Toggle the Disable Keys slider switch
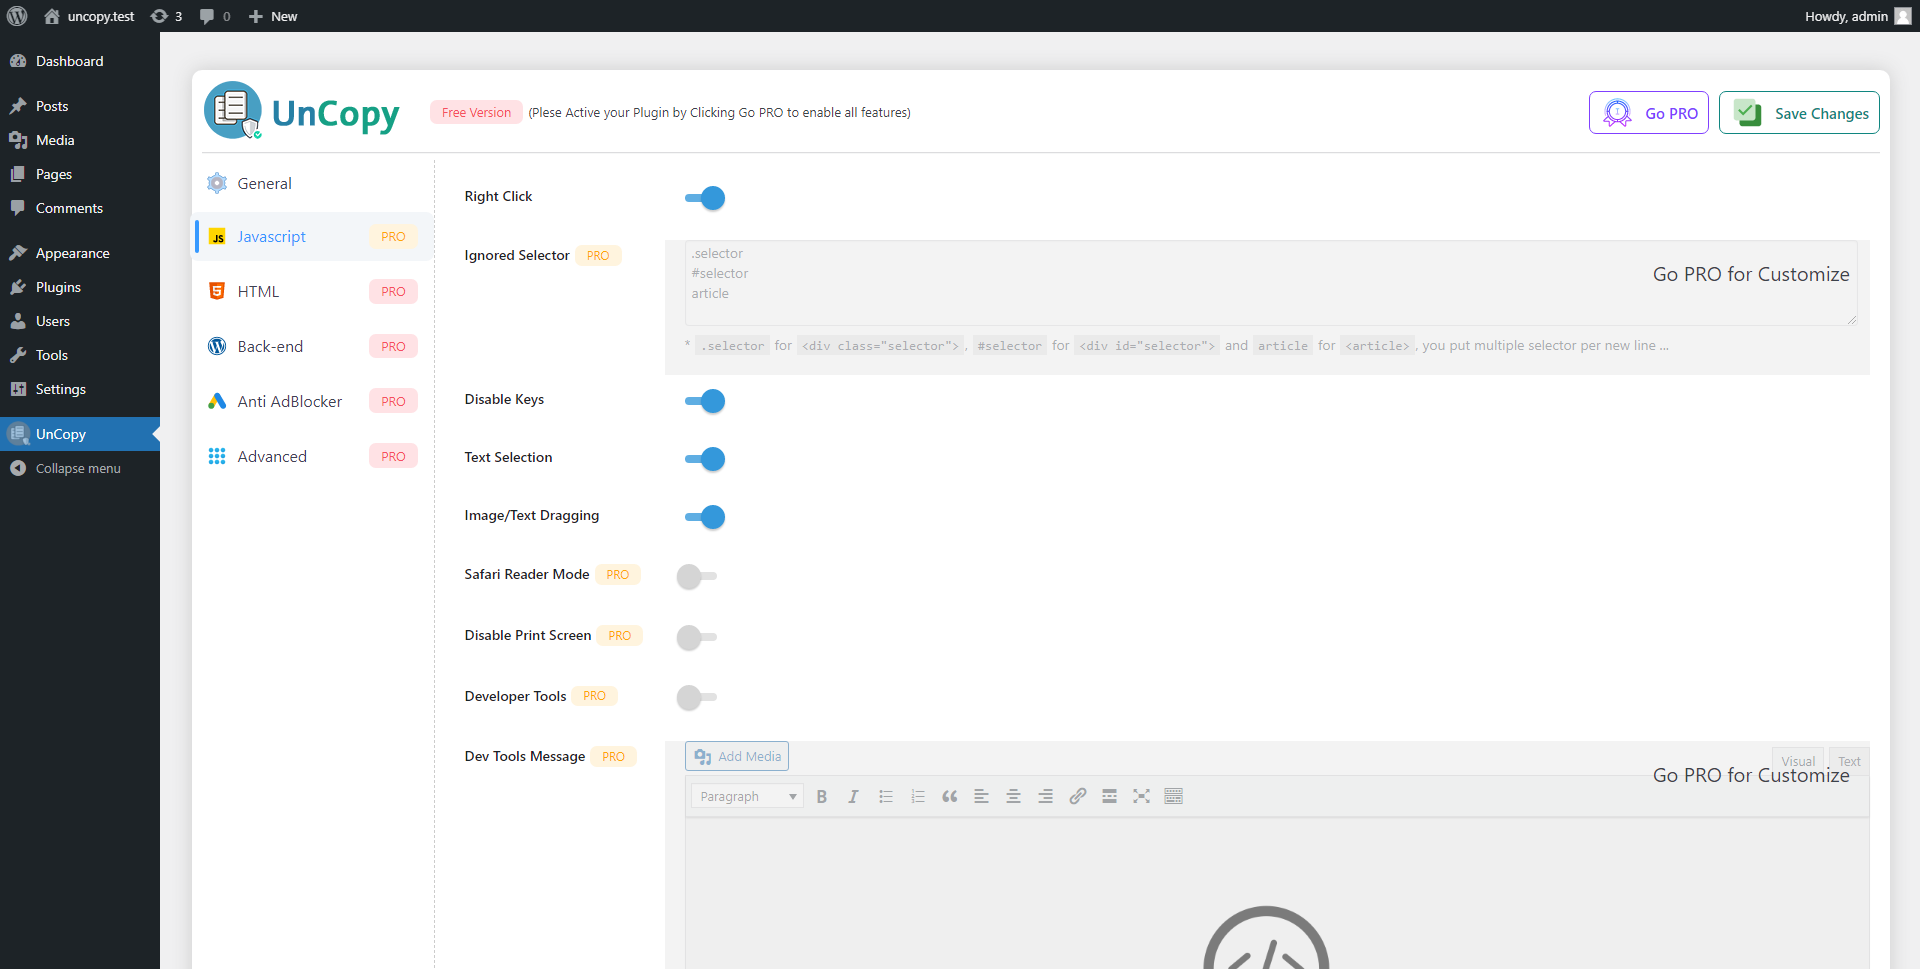The width and height of the screenshot is (1920, 969). coord(705,401)
